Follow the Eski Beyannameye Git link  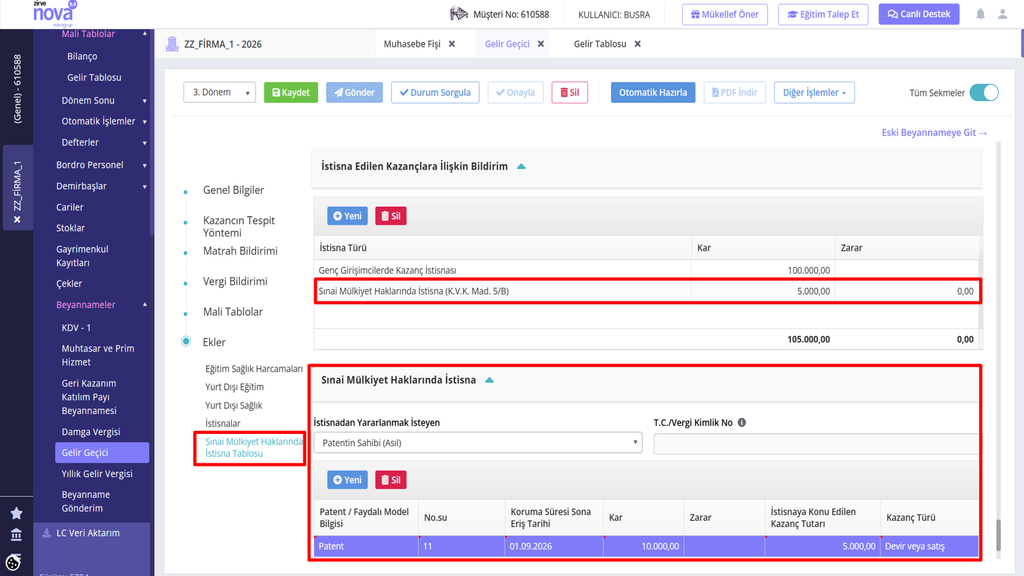tap(935, 133)
